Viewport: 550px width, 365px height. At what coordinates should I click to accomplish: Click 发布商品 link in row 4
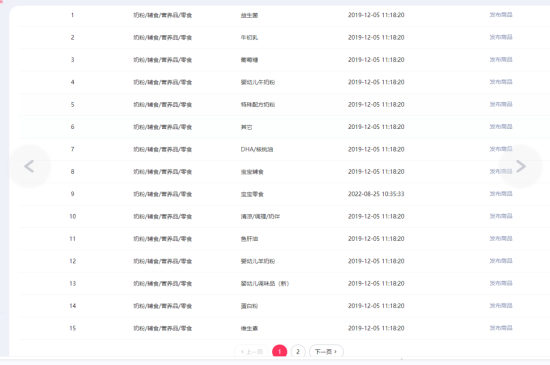click(x=501, y=82)
